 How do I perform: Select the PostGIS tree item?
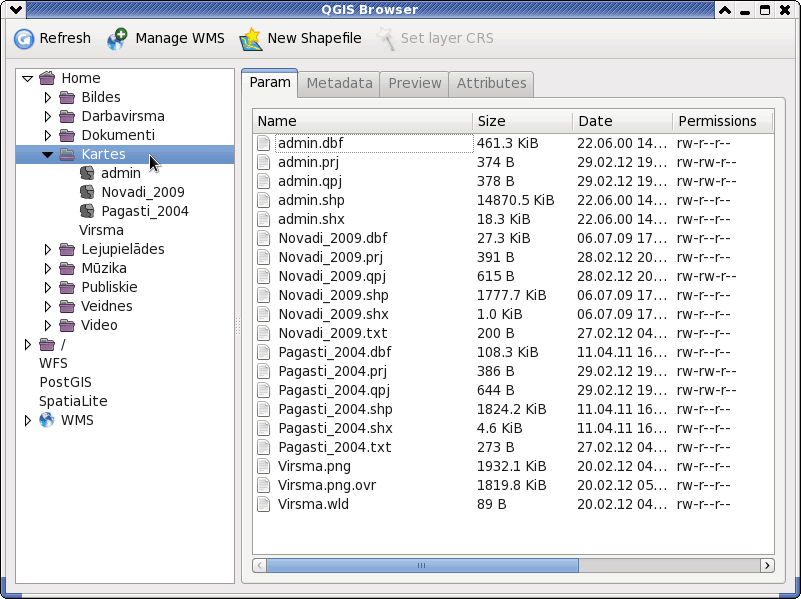click(x=65, y=382)
